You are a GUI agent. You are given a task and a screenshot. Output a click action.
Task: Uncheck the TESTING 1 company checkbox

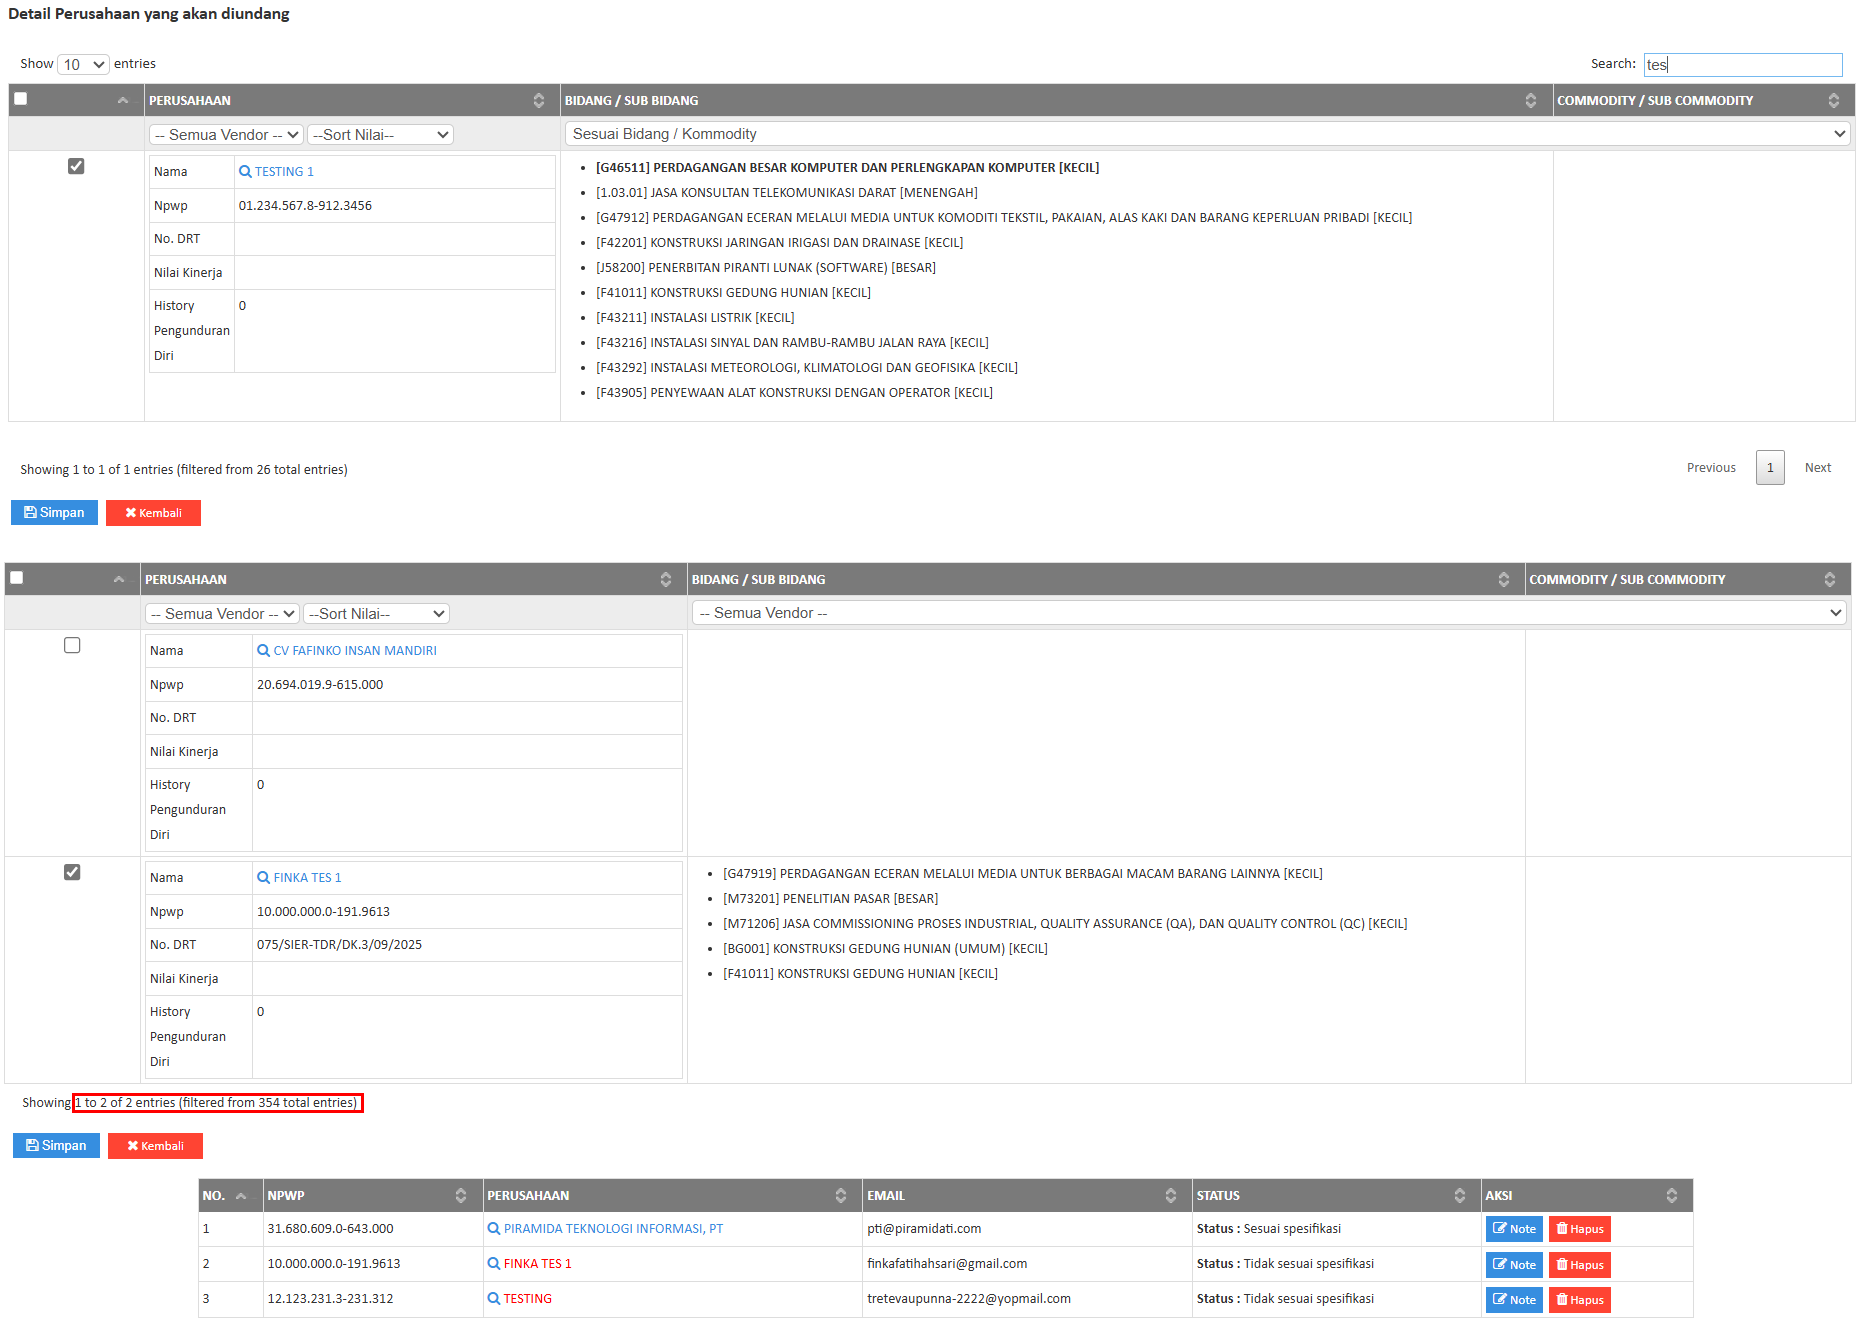pyautogui.click(x=76, y=166)
